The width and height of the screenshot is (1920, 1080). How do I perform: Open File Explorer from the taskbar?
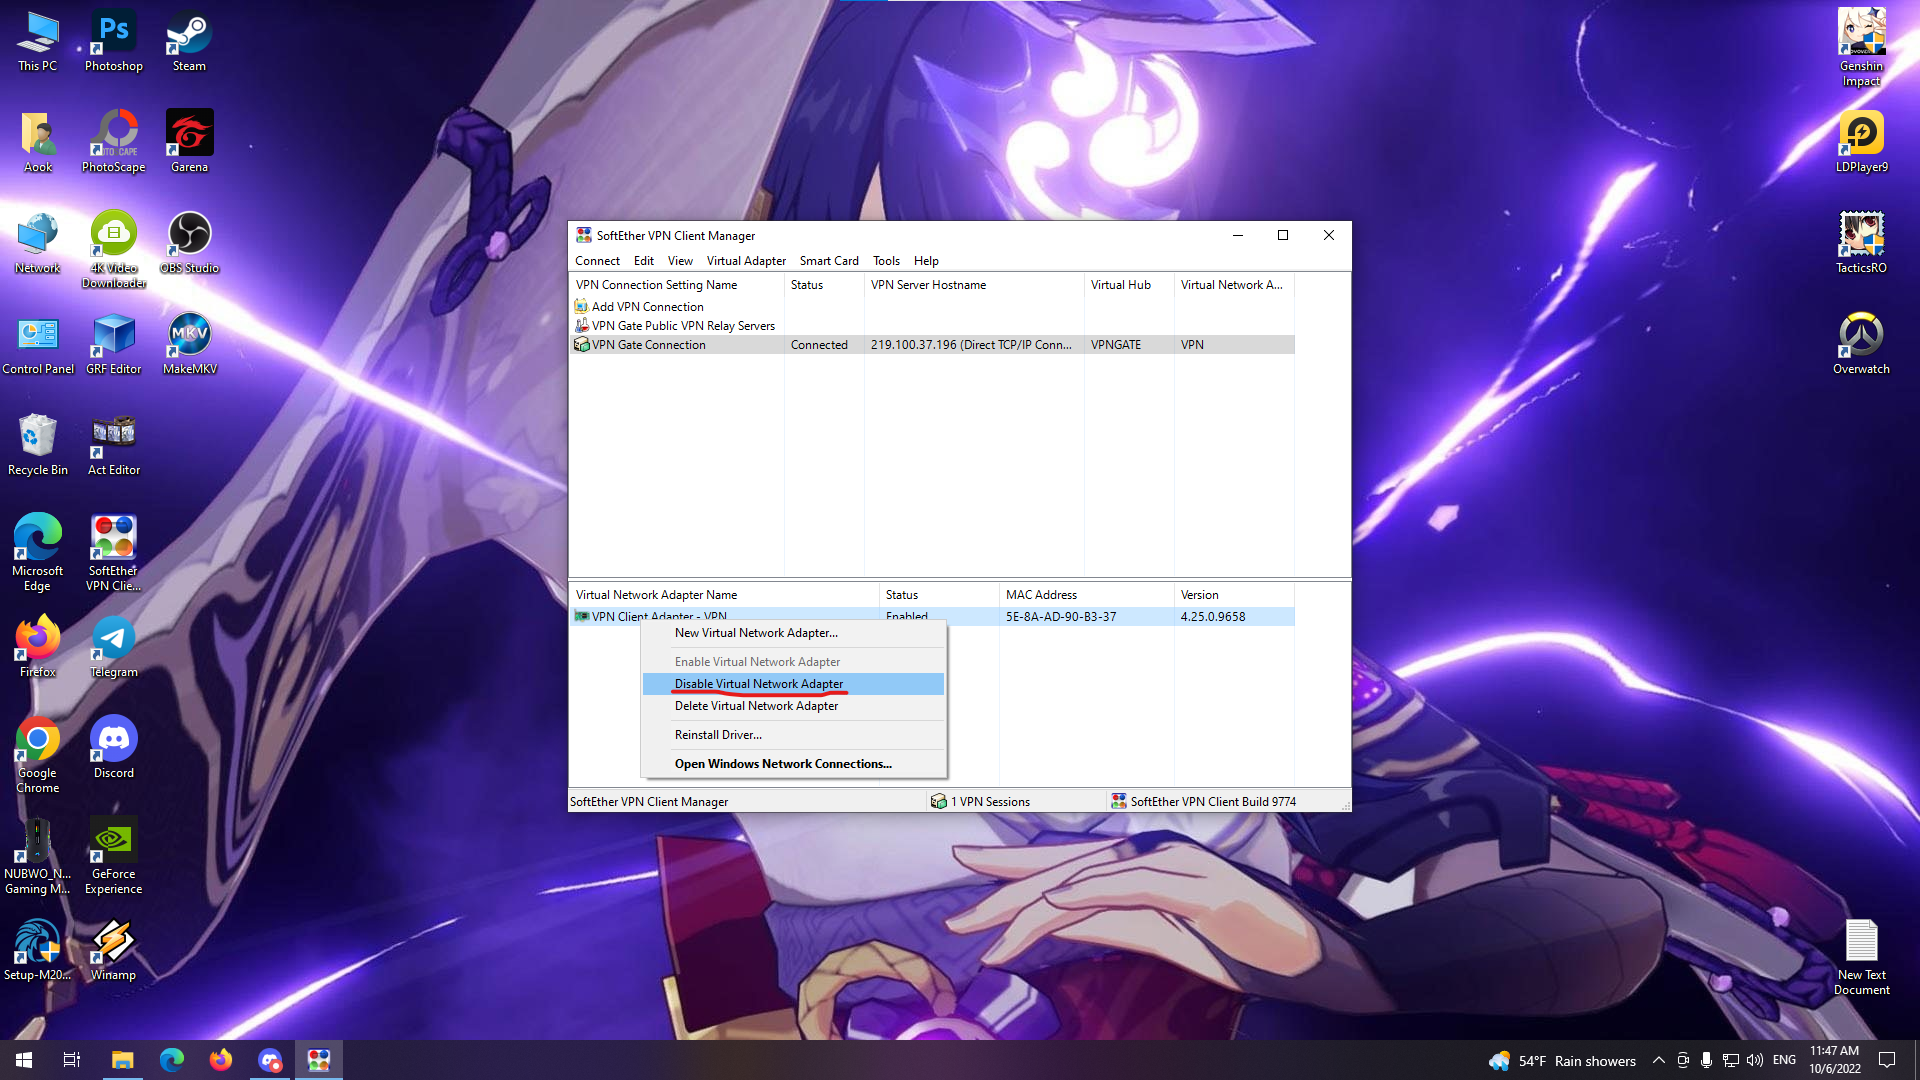pos(122,1060)
